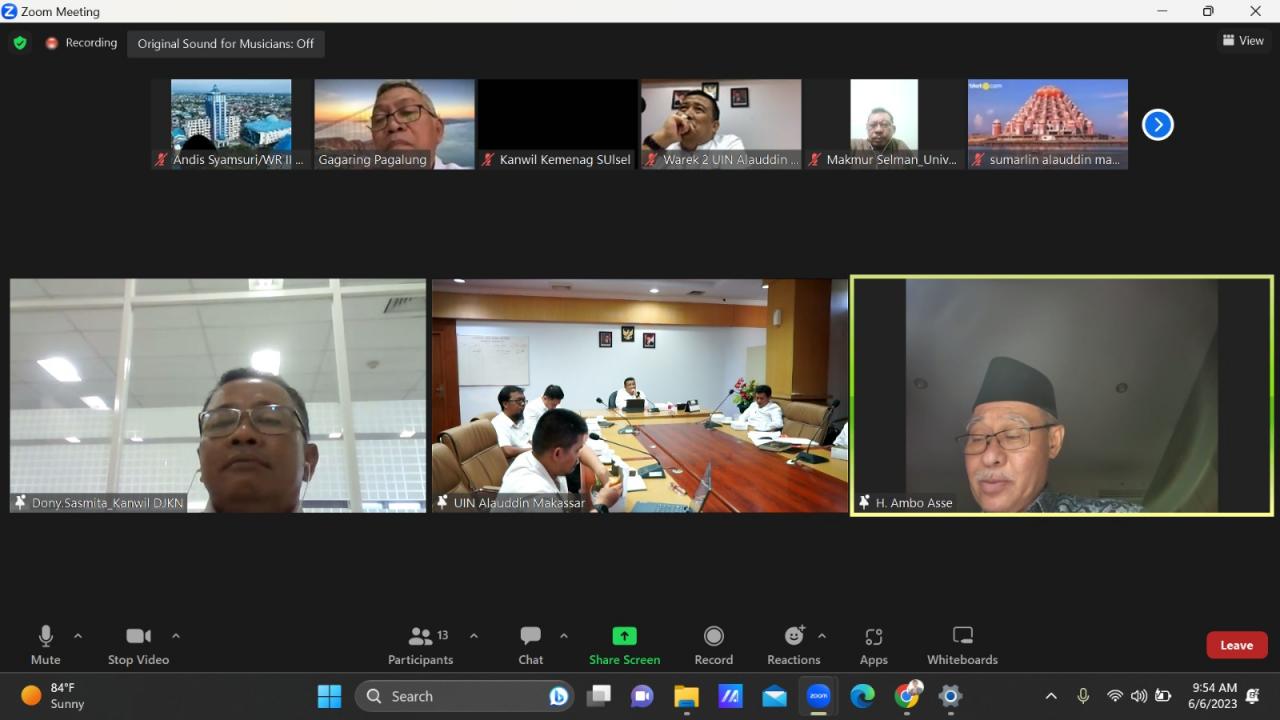Open the Windows Start menu
This screenshot has height=720, width=1280.
coord(329,696)
